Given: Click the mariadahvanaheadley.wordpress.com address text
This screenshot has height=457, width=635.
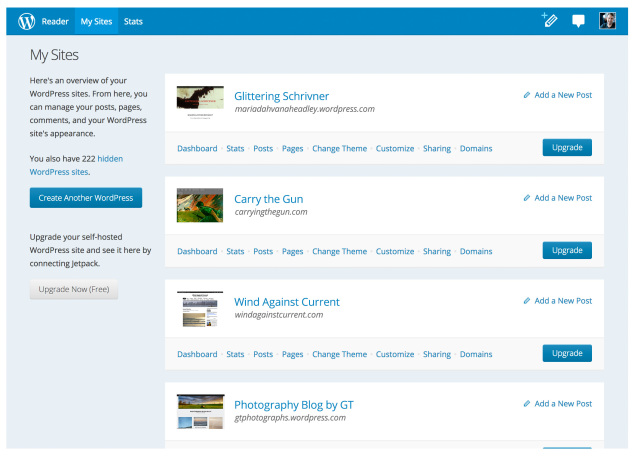Looking at the screenshot, I should click(305, 109).
